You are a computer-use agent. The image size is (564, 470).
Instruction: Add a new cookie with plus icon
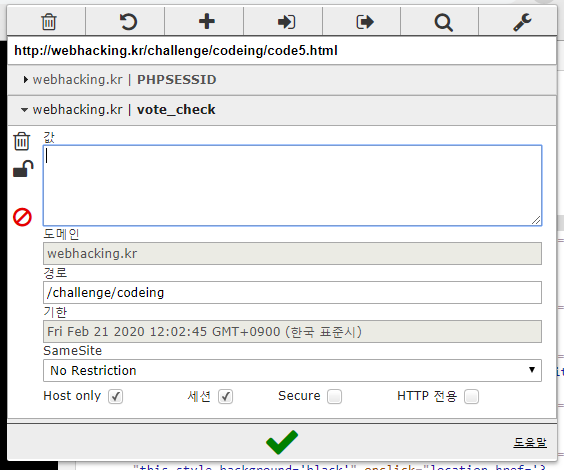(x=207, y=22)
